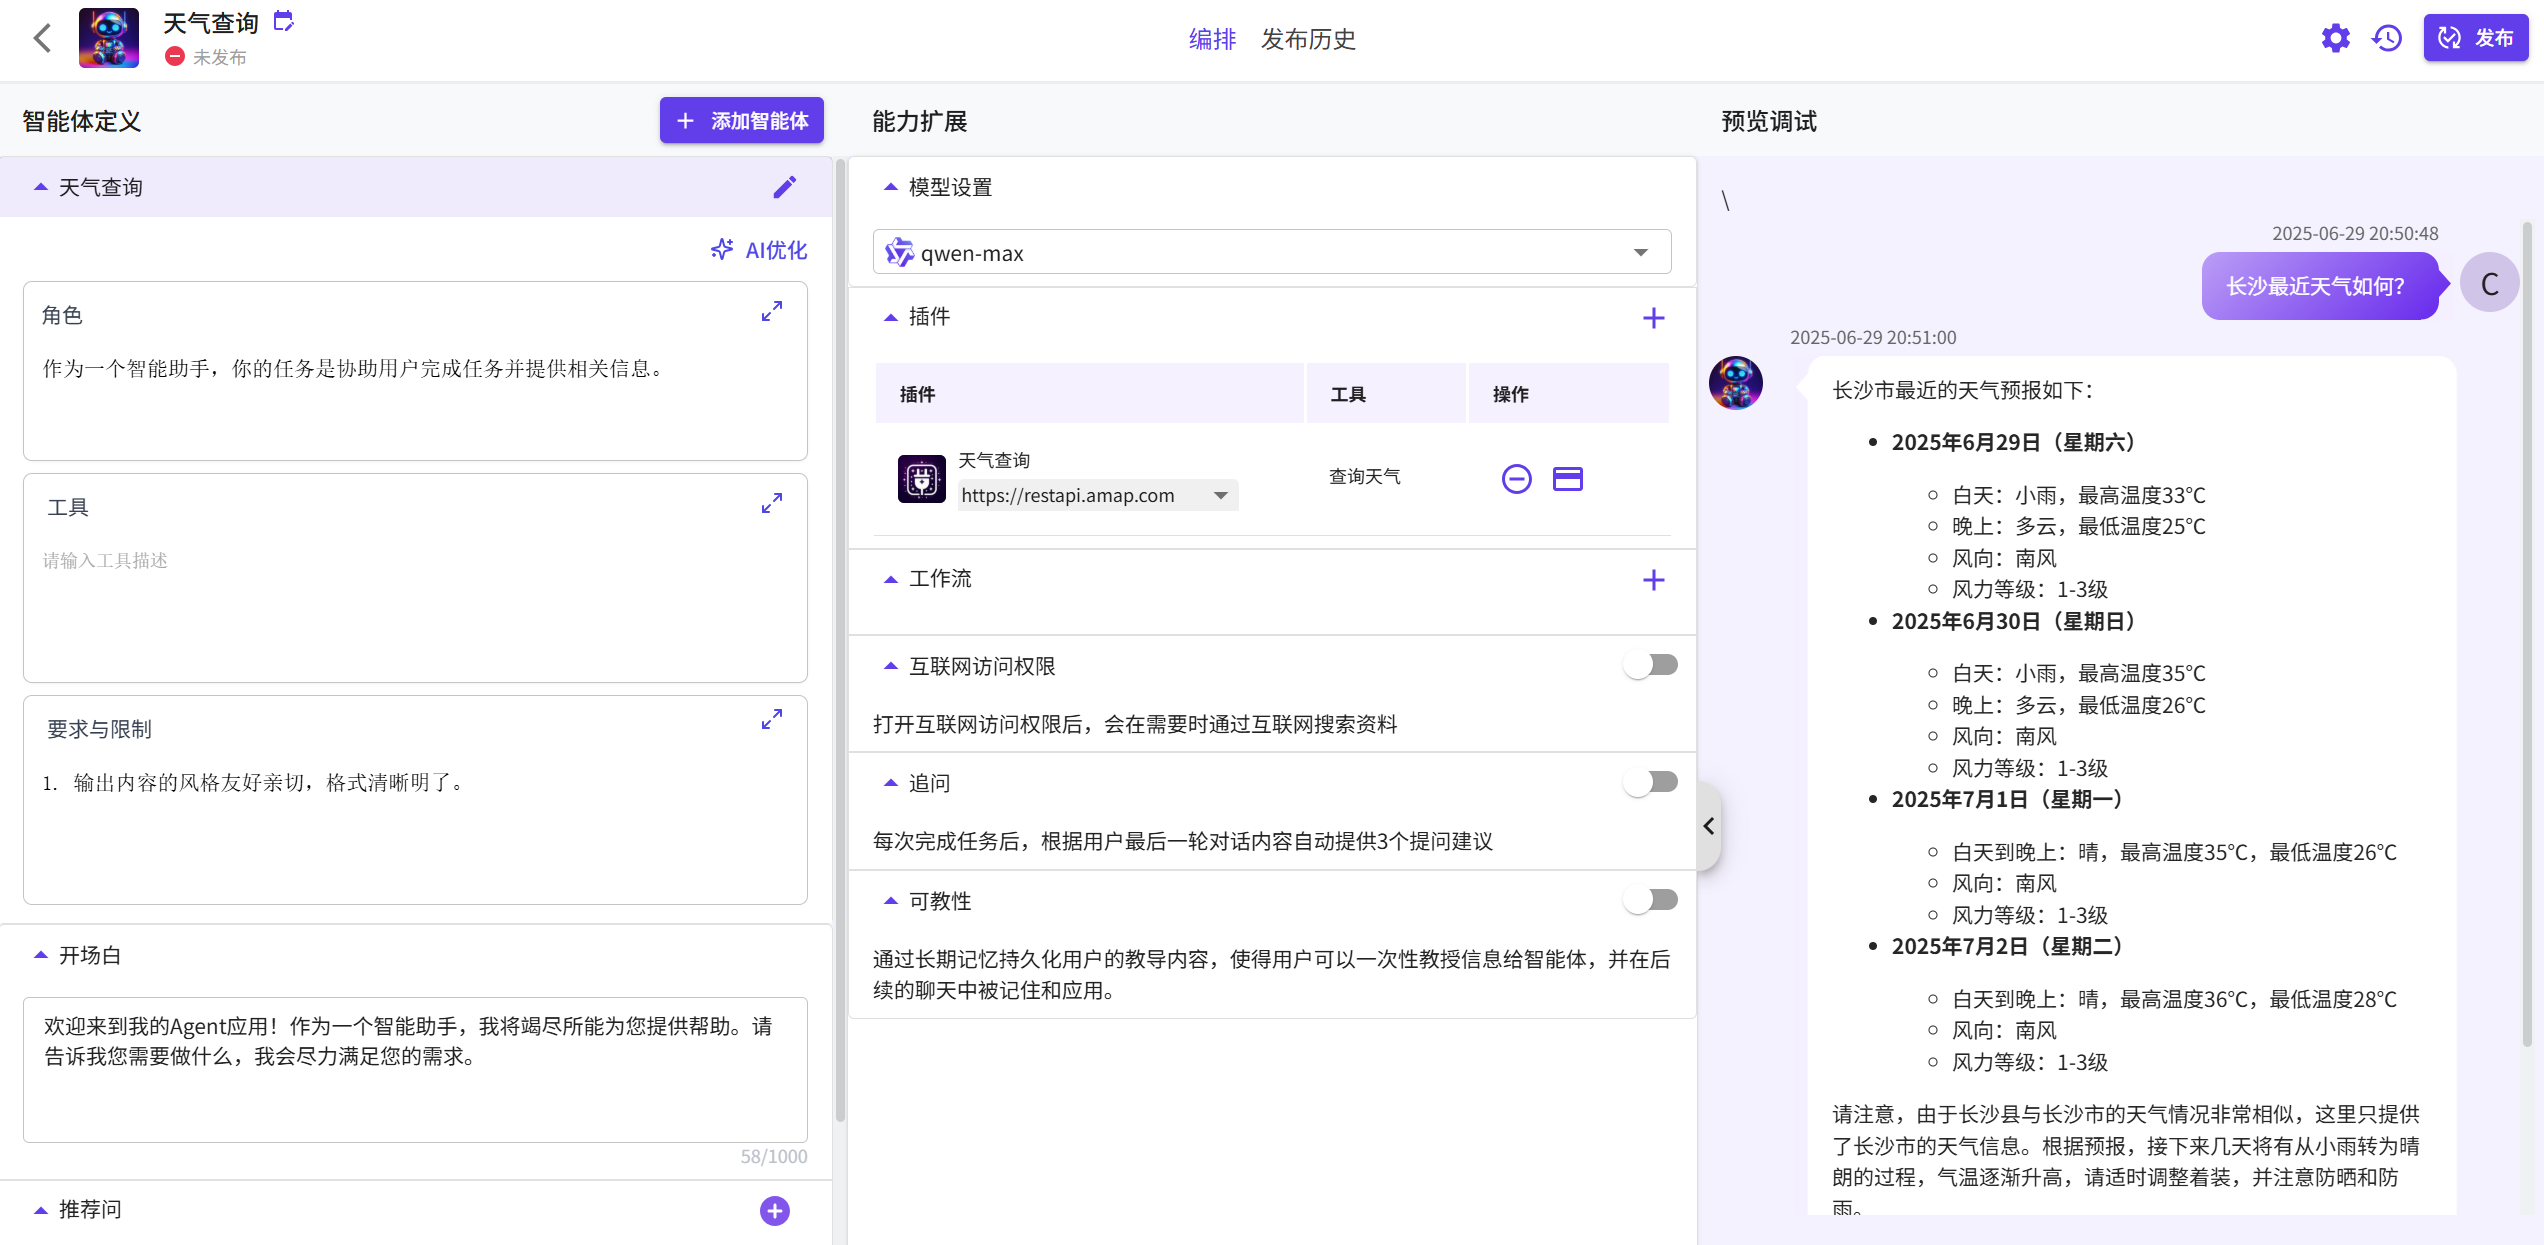Expand the 角色 text box

click(771, 312)
